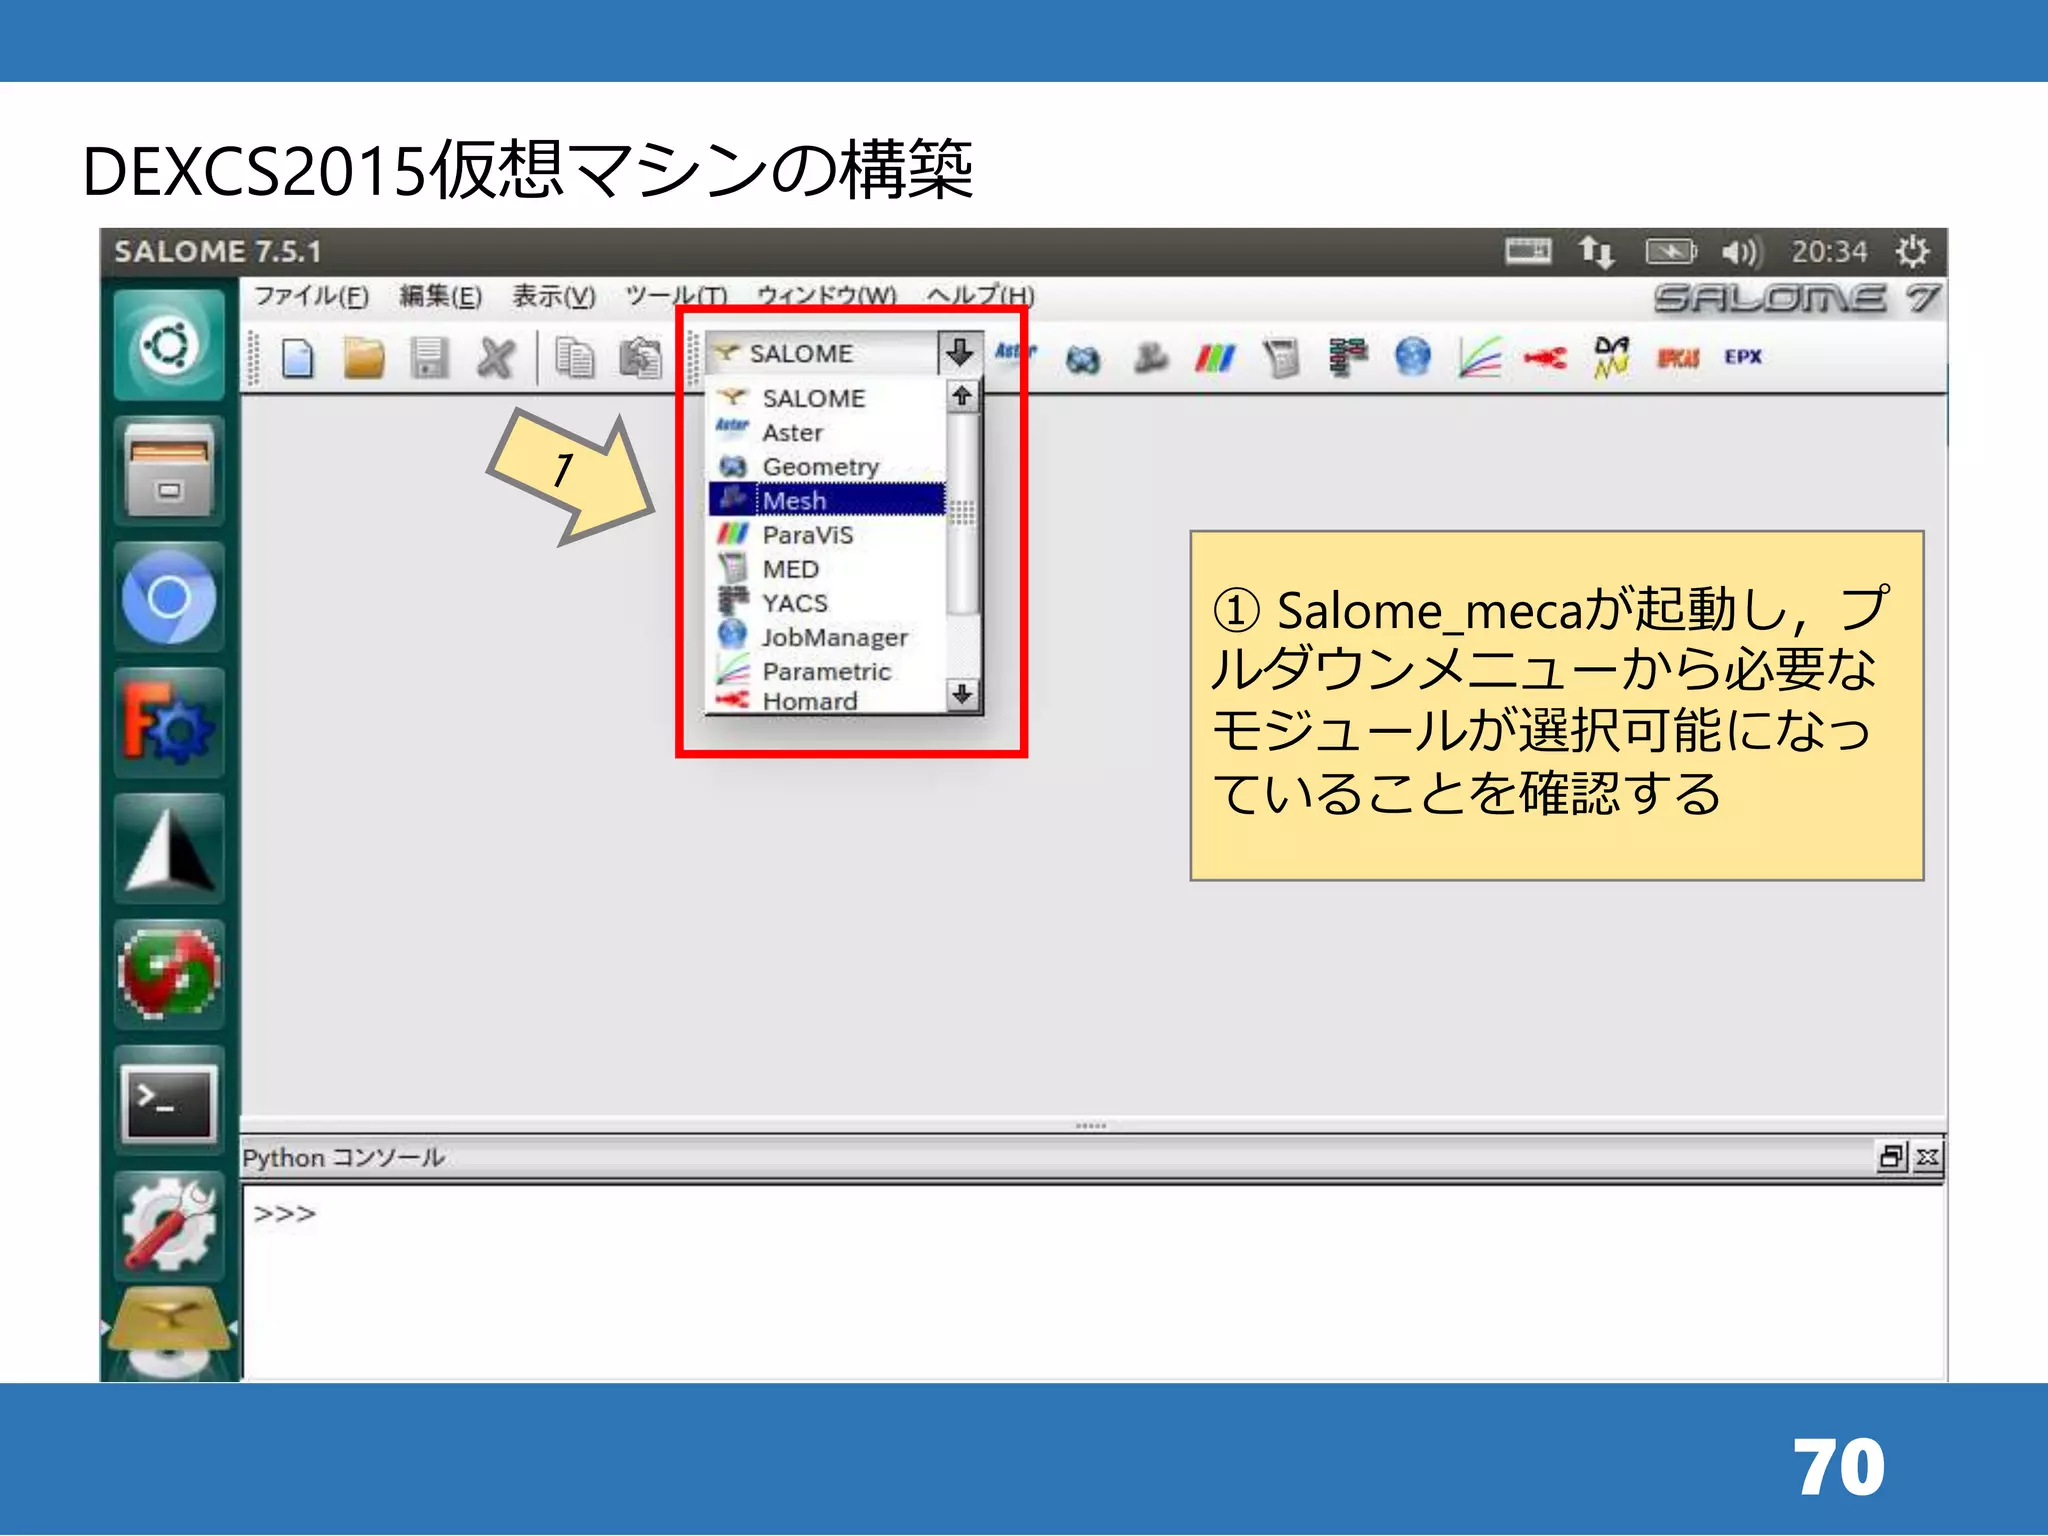Click the Open folder toolbar icon
This screenshot has width=2048, height=1536.
(364, 358)
